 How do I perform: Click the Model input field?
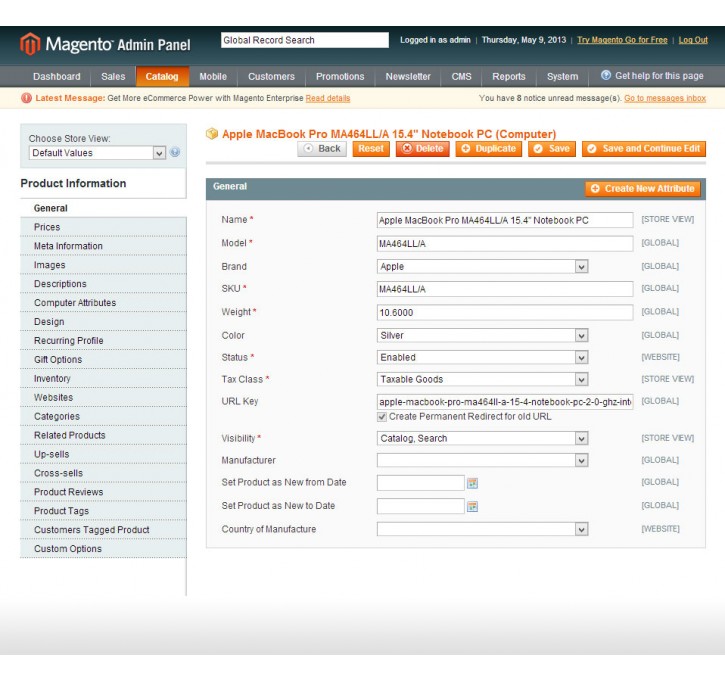[x=505, y=244]
